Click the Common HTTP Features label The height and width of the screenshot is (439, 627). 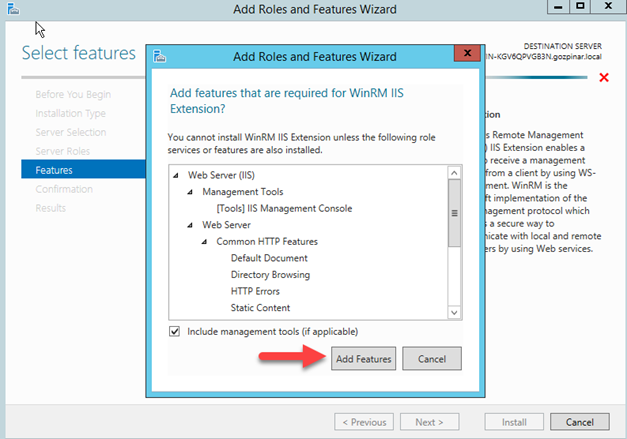[x=267, y=241]
